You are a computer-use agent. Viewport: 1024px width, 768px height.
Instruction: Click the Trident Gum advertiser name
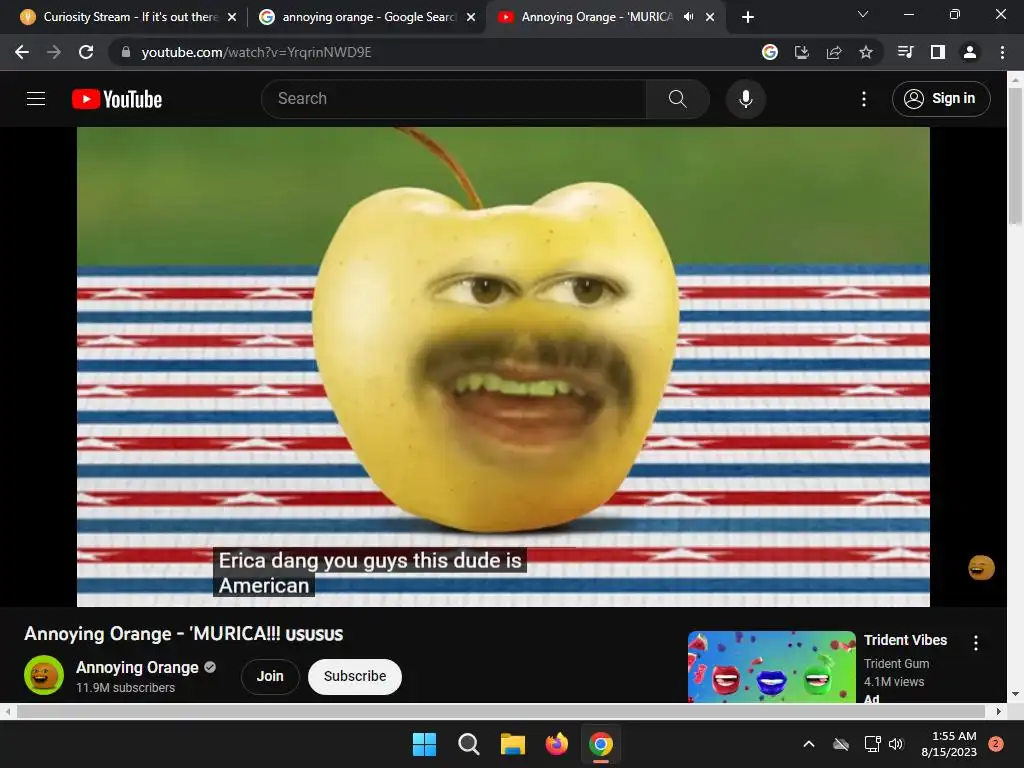(x=896, y=664)
